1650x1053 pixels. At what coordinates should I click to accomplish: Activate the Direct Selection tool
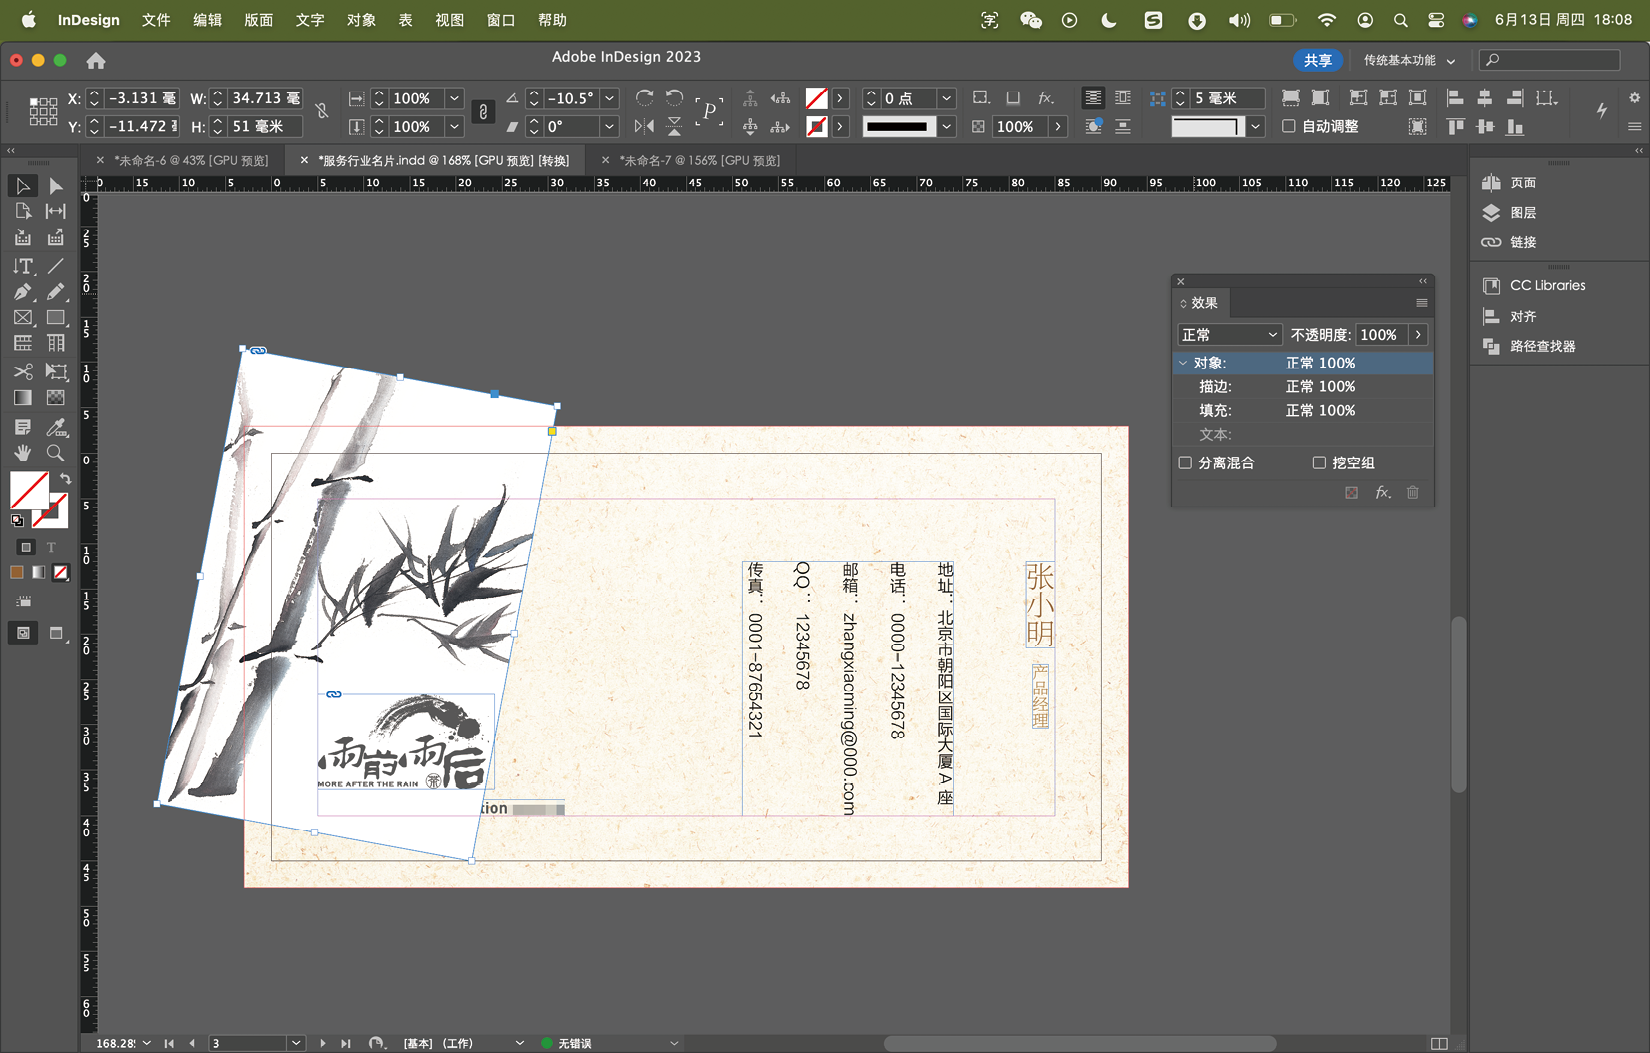56,186
